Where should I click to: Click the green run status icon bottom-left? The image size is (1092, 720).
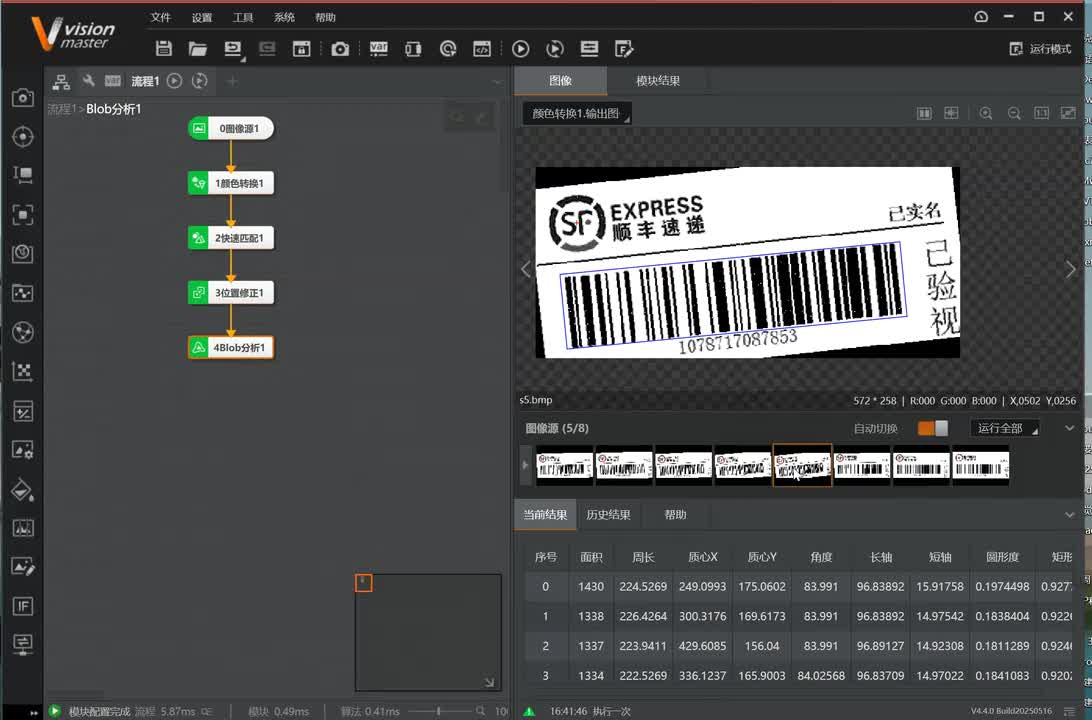(54, 711)
